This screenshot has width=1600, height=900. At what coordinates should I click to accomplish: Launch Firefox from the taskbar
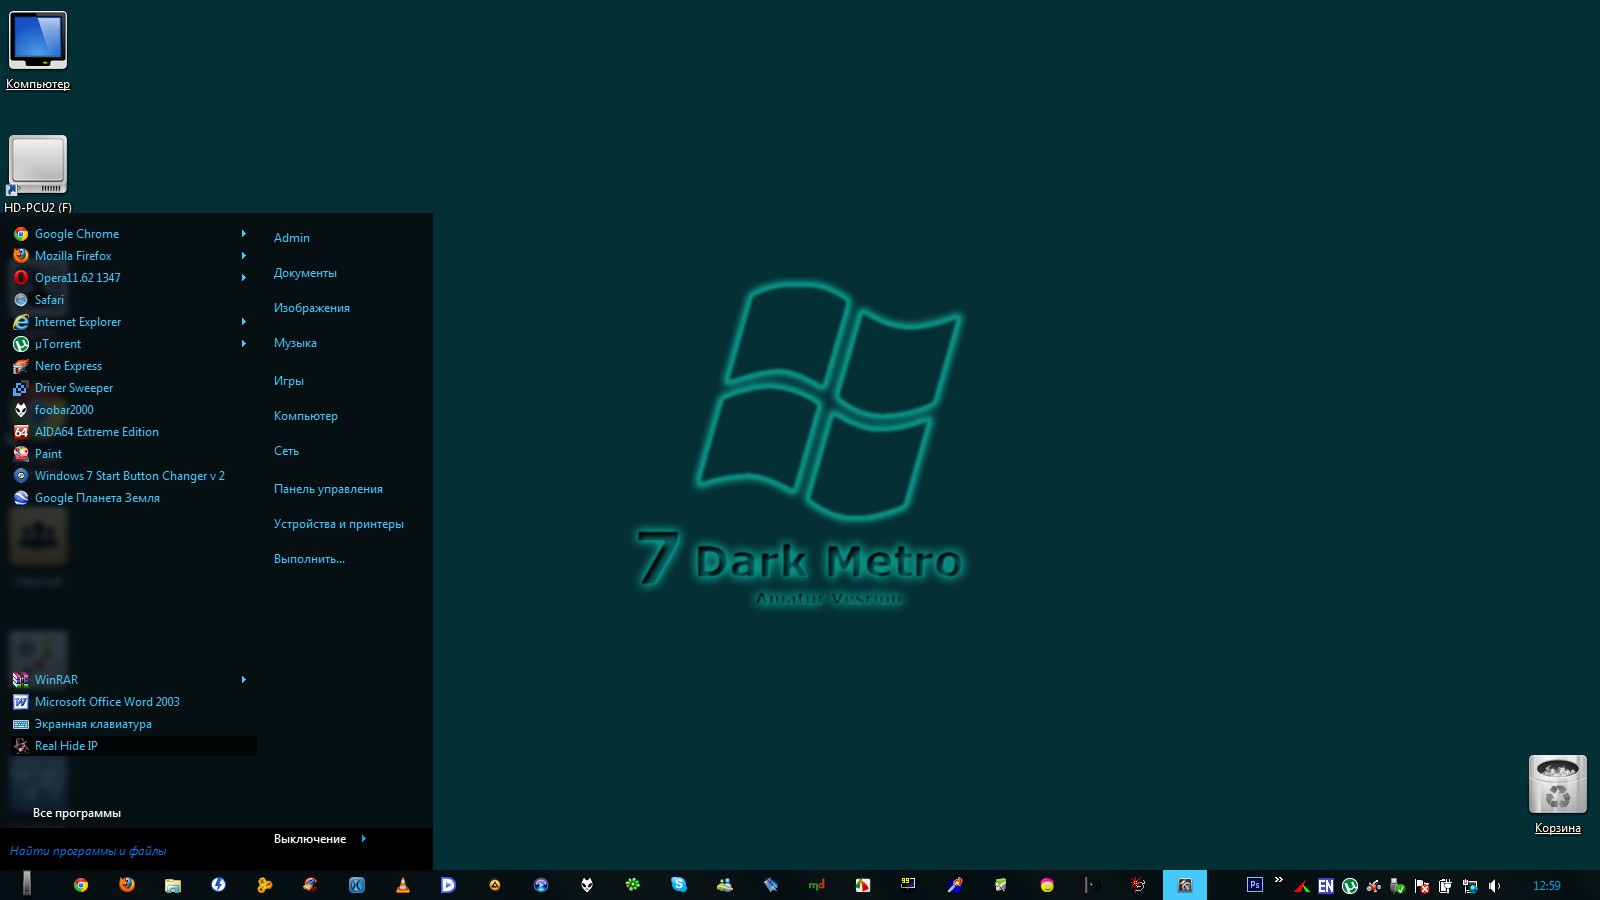click(x=127, y=885)
